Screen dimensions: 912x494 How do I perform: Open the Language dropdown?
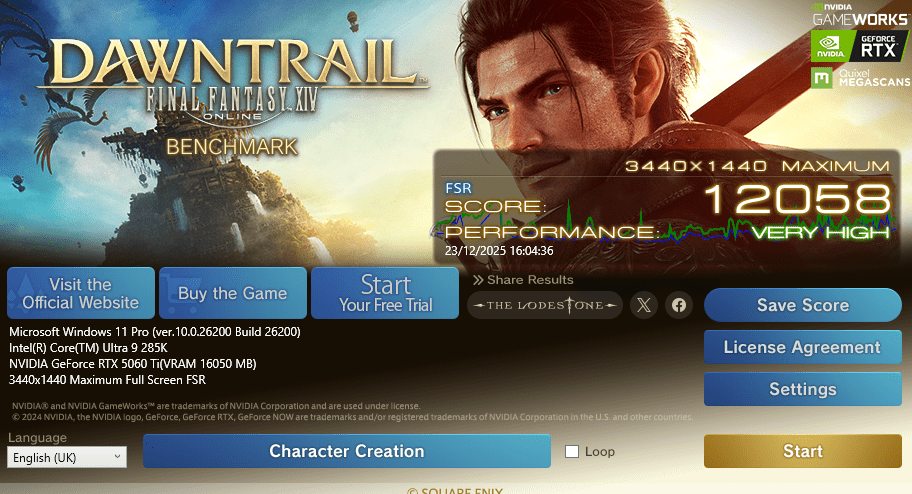[x=67, y=457]
